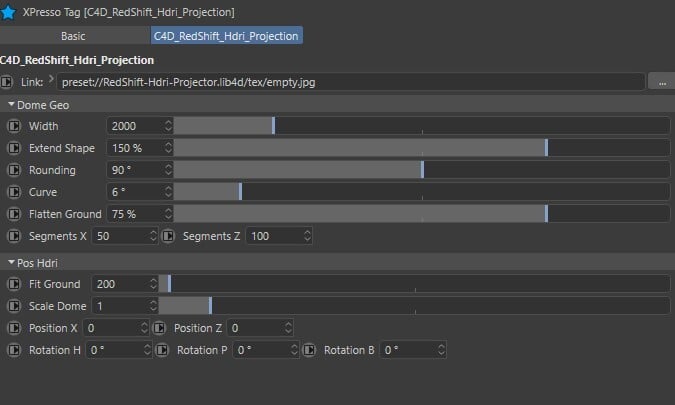
Task: Collapse the Pos Hdri section
Action: (11, 263)
